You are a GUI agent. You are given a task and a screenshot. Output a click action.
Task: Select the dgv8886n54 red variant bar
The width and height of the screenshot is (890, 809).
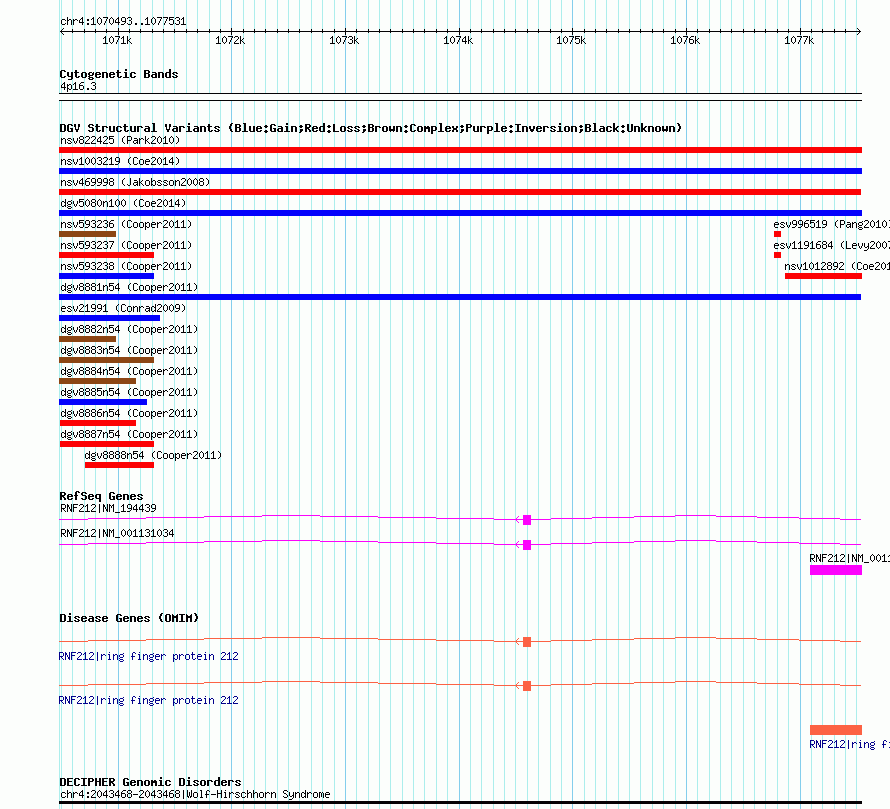click(98, 423)
